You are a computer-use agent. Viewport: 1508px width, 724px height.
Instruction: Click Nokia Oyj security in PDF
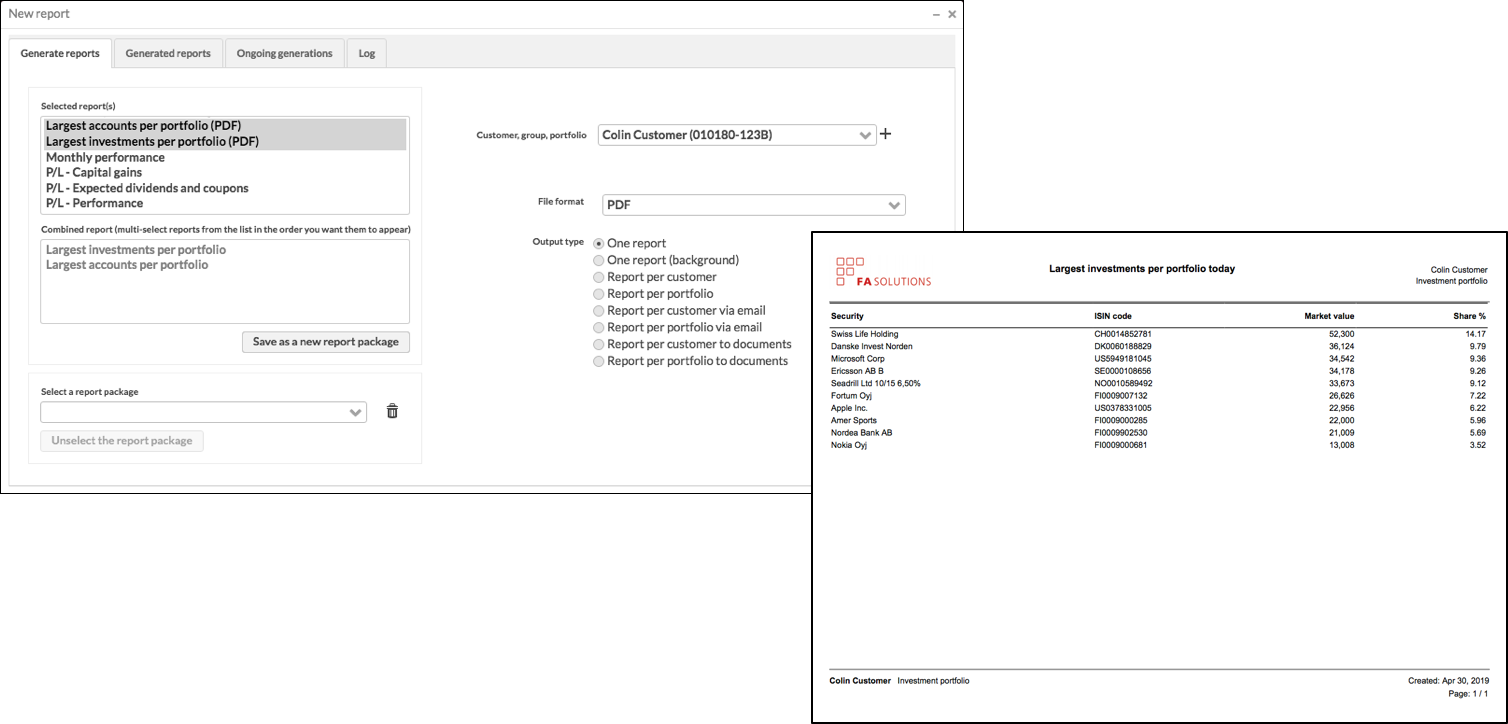(x=849, y=445)
